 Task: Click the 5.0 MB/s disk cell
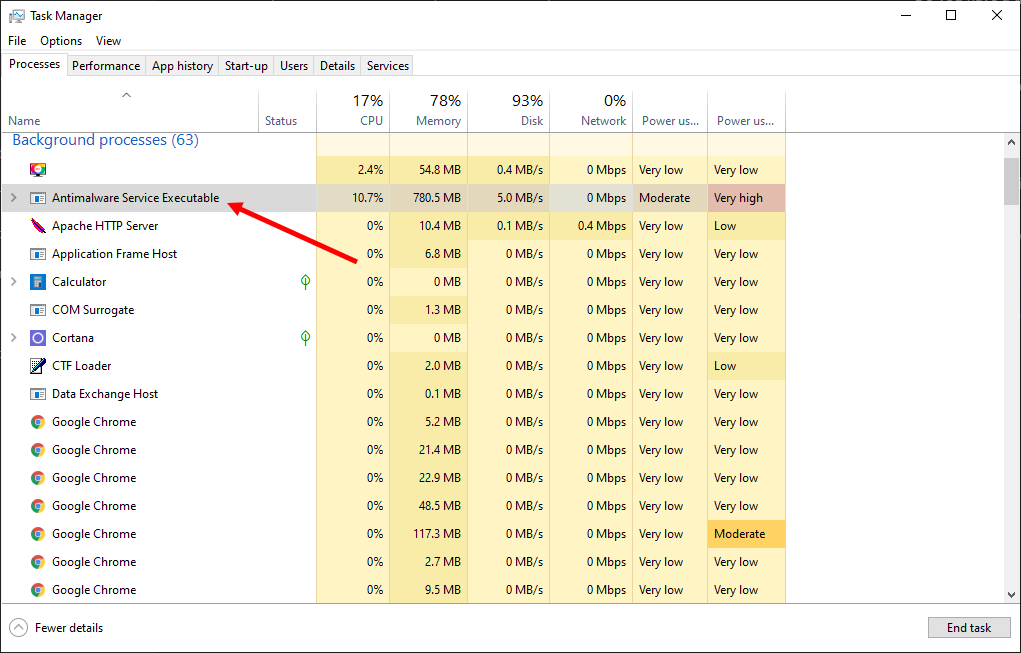[509, 198]
